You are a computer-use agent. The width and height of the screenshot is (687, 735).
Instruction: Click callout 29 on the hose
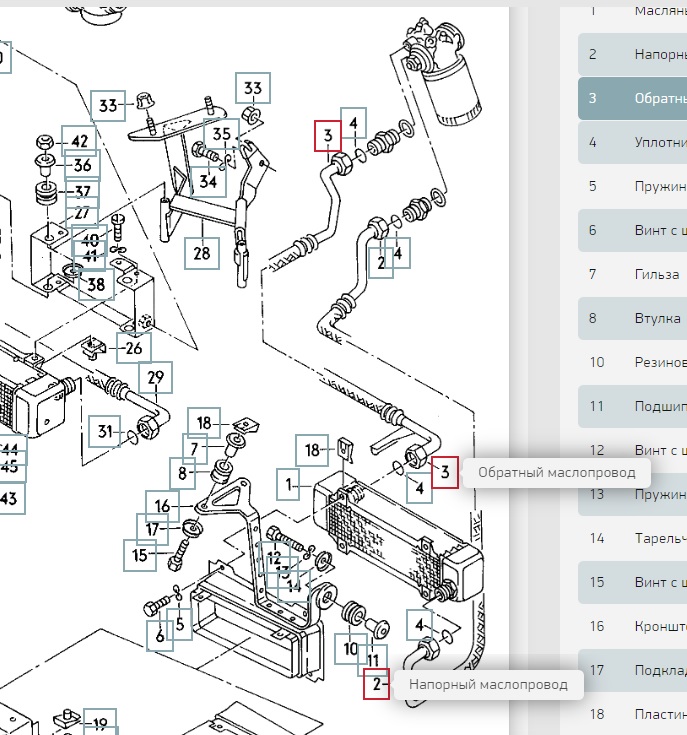(155, 377)
